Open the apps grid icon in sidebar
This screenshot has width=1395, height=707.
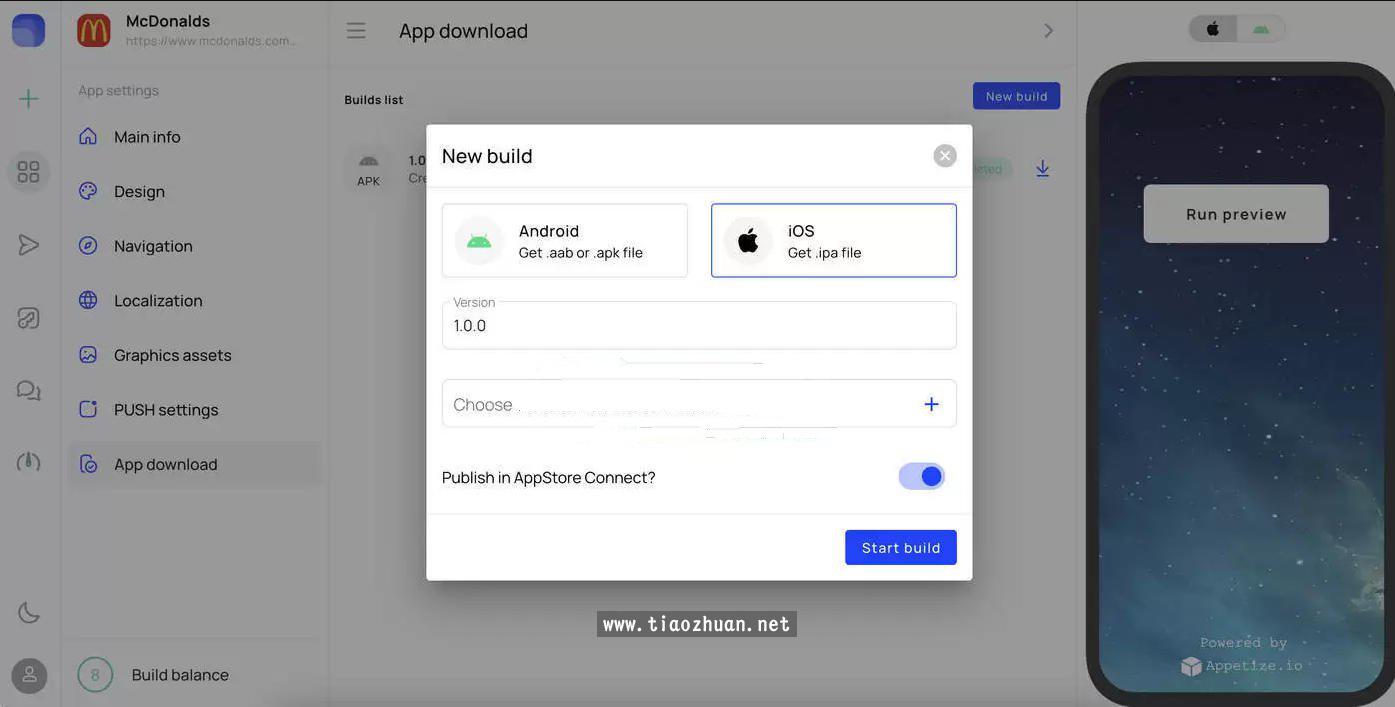point(29,172)
